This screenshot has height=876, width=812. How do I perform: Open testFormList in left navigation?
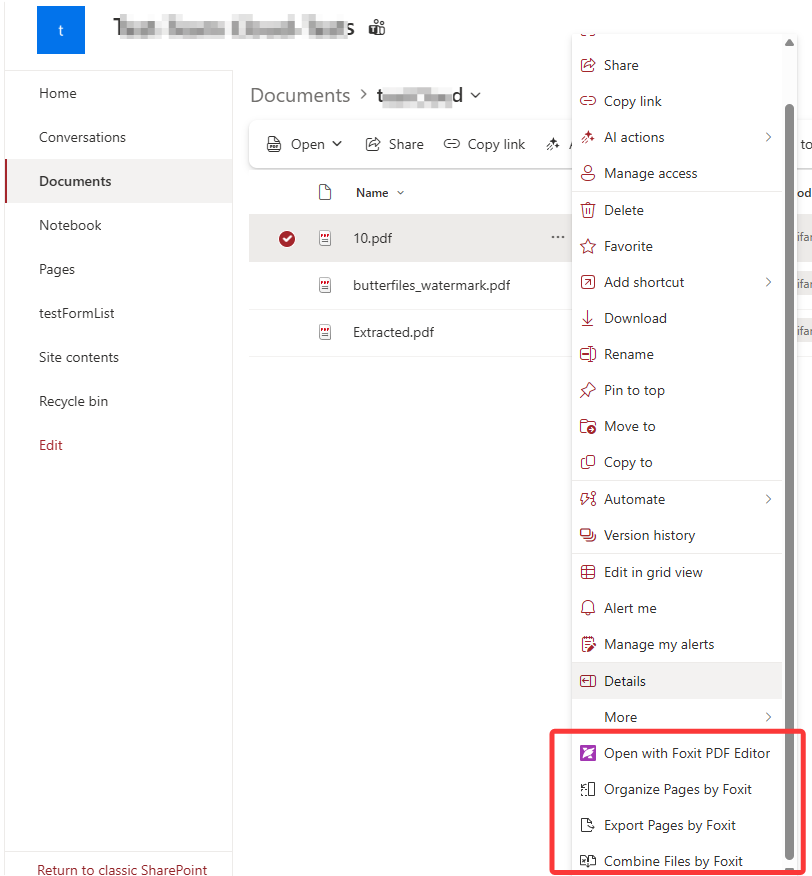(77, 313)
